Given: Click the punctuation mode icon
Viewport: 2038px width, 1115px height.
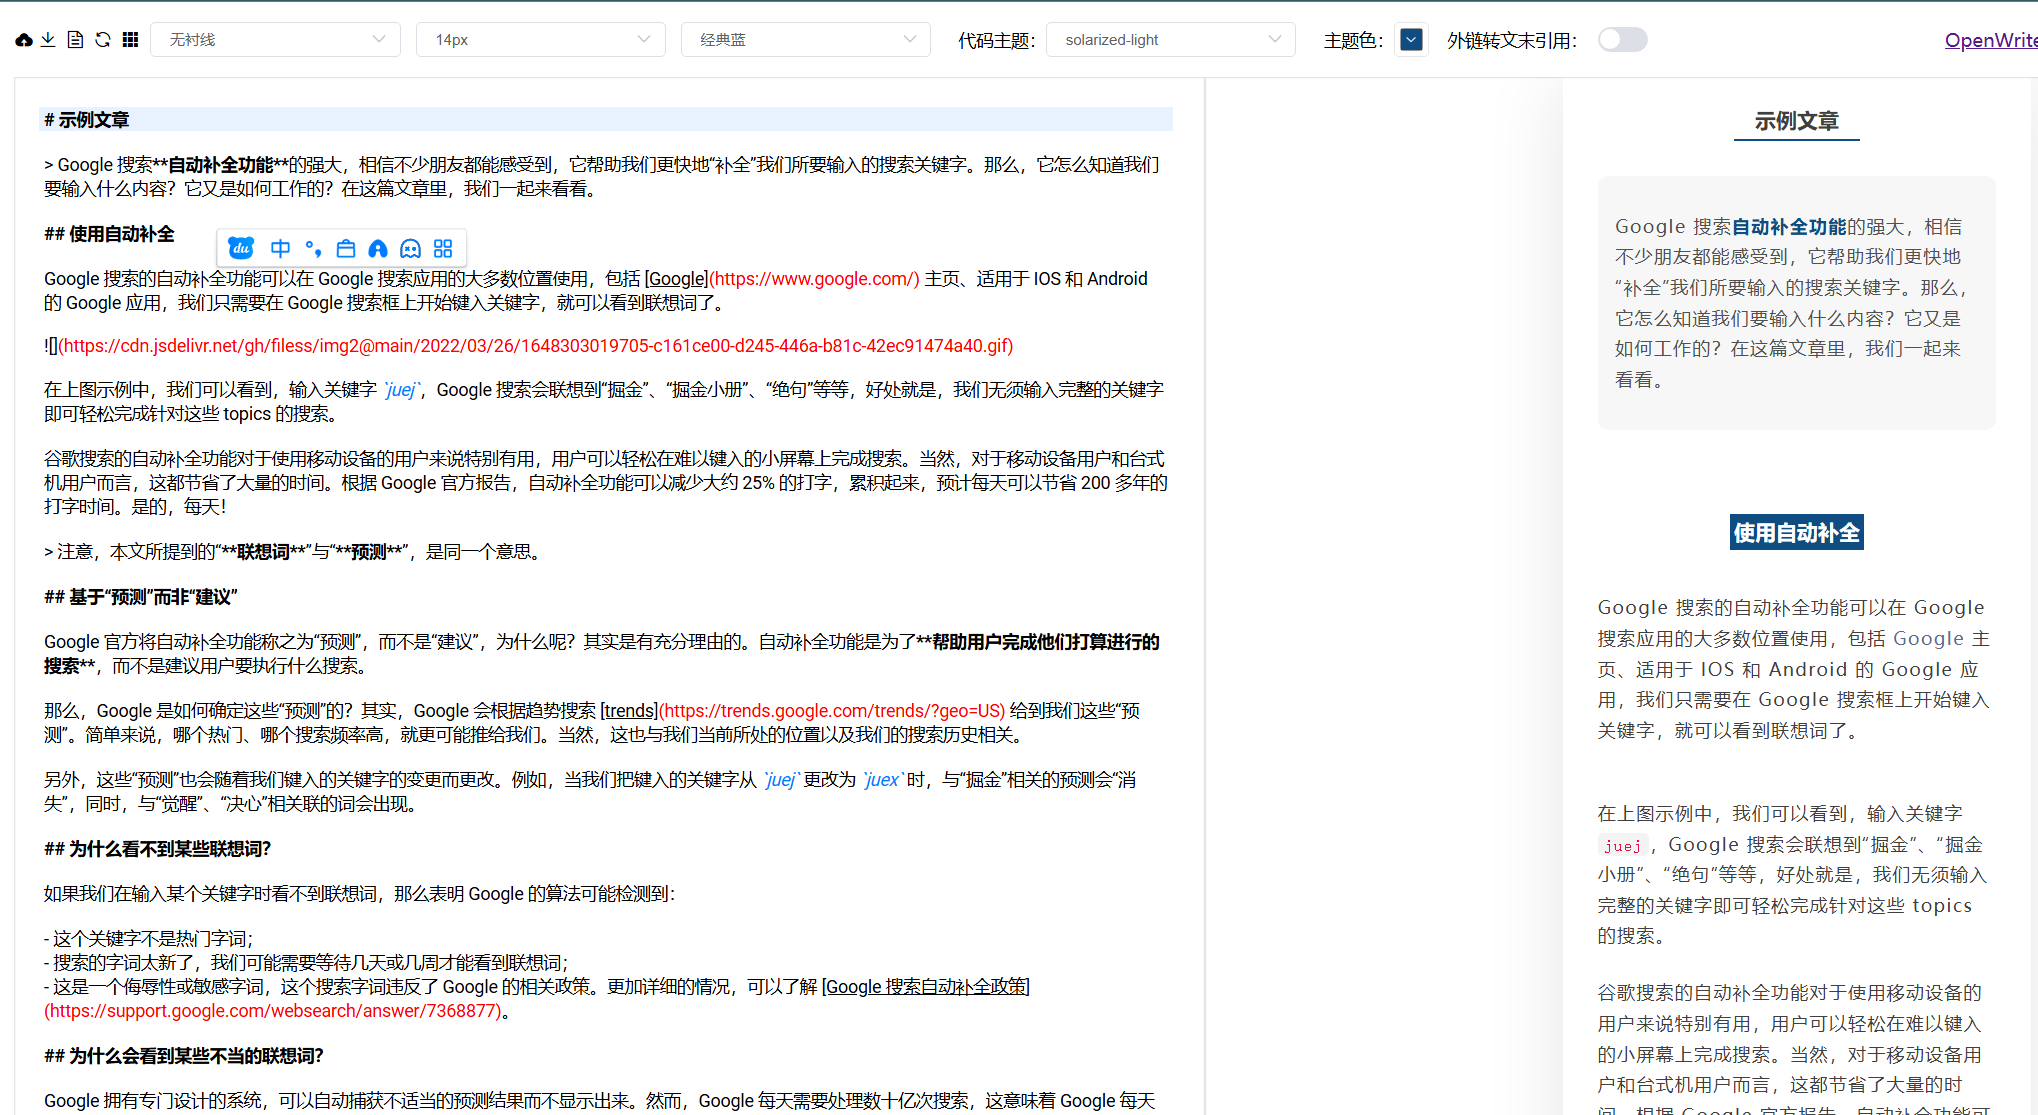Looking at the screenshot, I should click(x=313, y=248).
